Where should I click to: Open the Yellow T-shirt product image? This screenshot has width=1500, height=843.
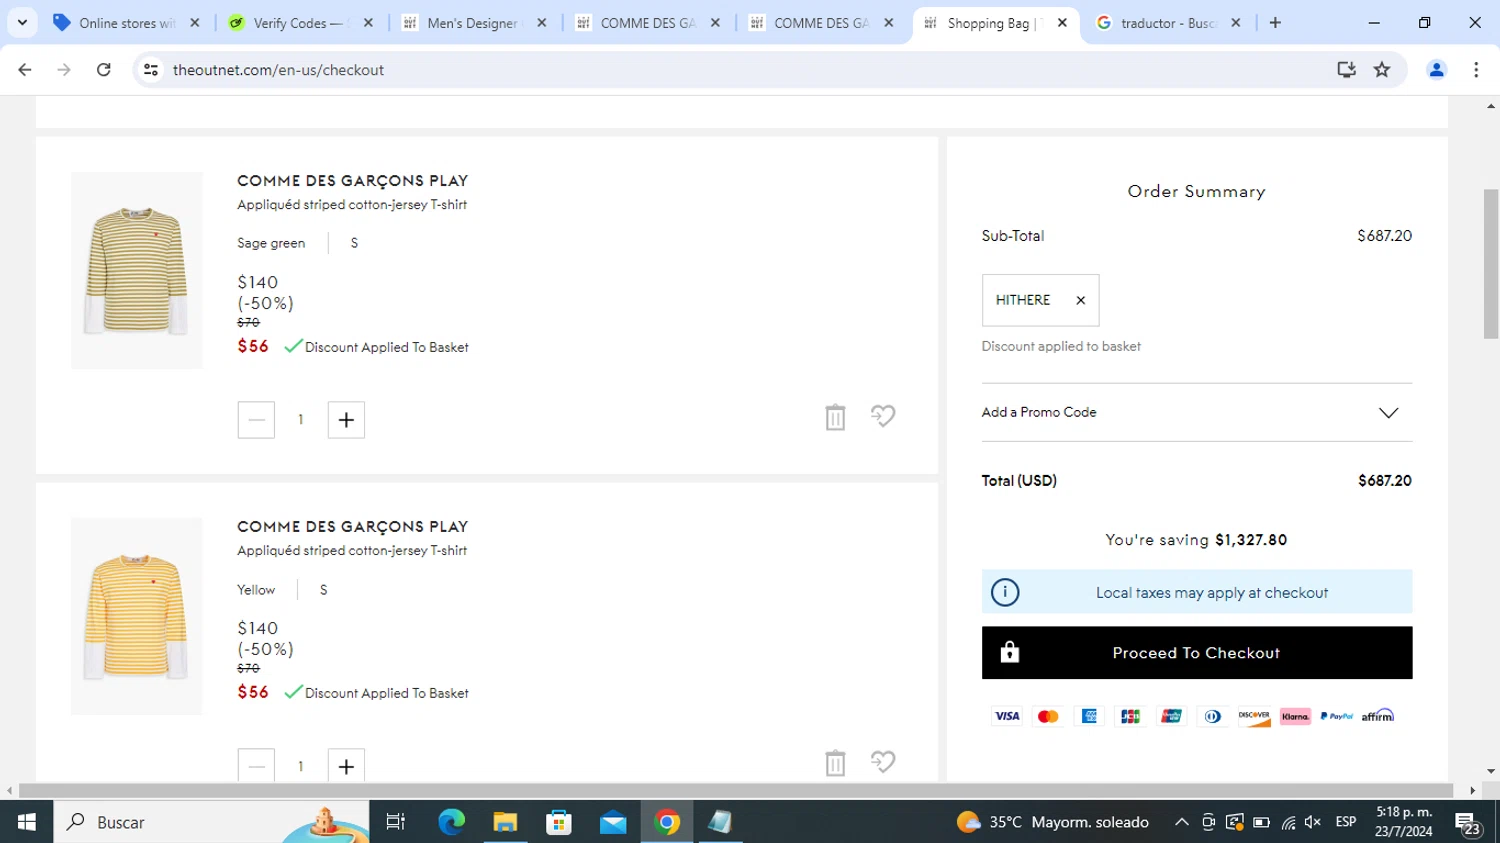(137, 616)
